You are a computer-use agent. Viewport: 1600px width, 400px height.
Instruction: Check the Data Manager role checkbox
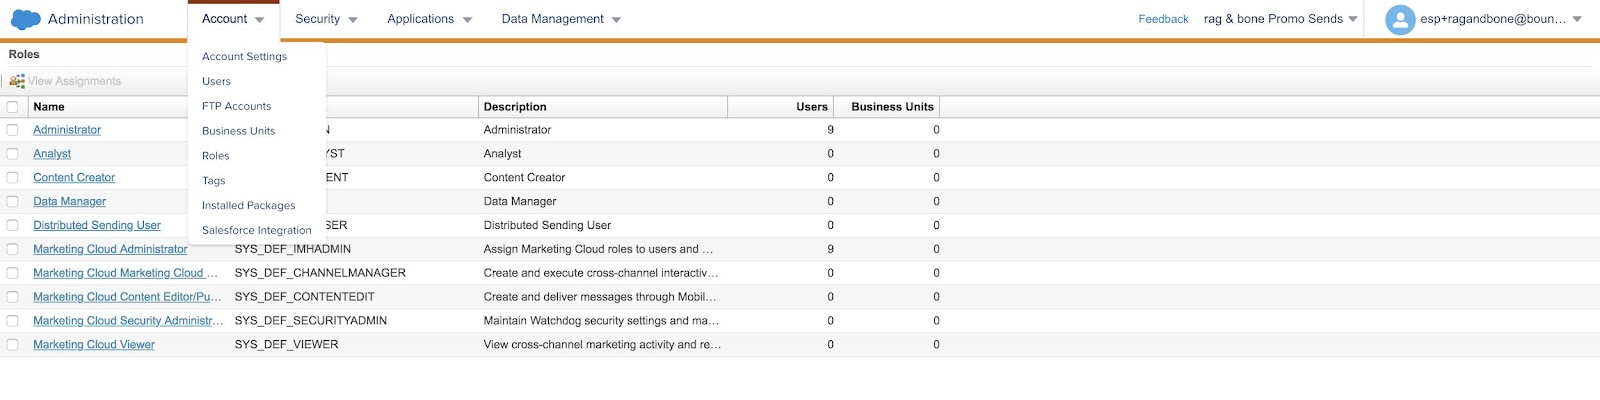[x=13, y=202]
